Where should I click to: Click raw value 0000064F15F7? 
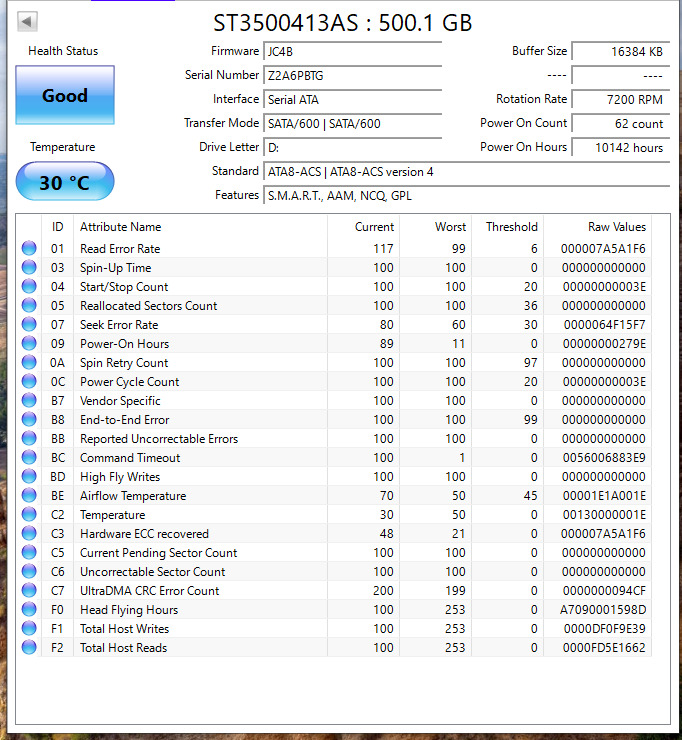605,325
